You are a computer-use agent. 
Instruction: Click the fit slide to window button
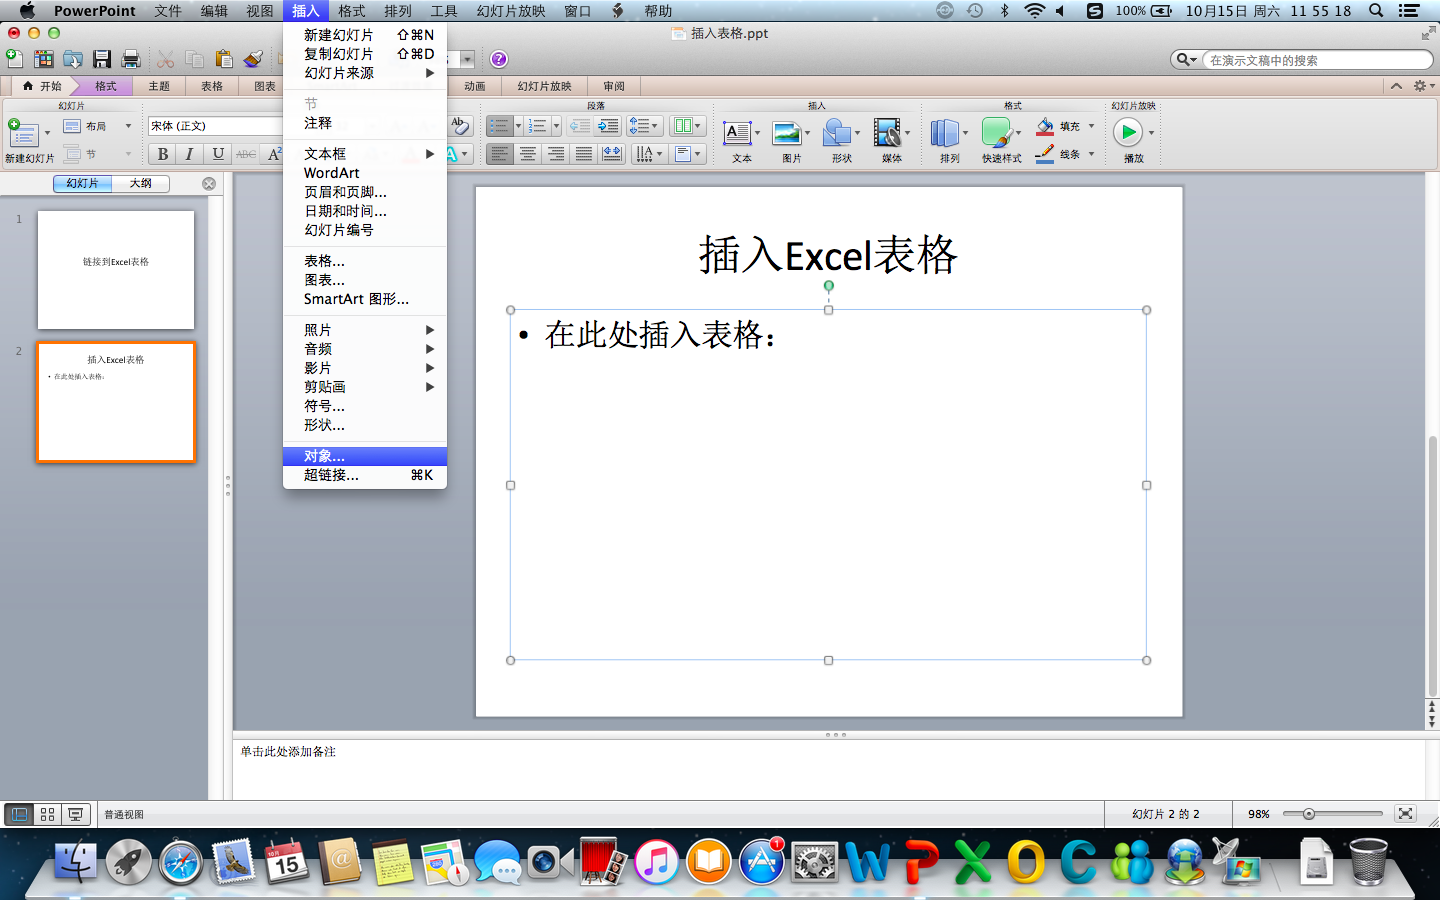pyautogui.click(x=1405, y=814)
